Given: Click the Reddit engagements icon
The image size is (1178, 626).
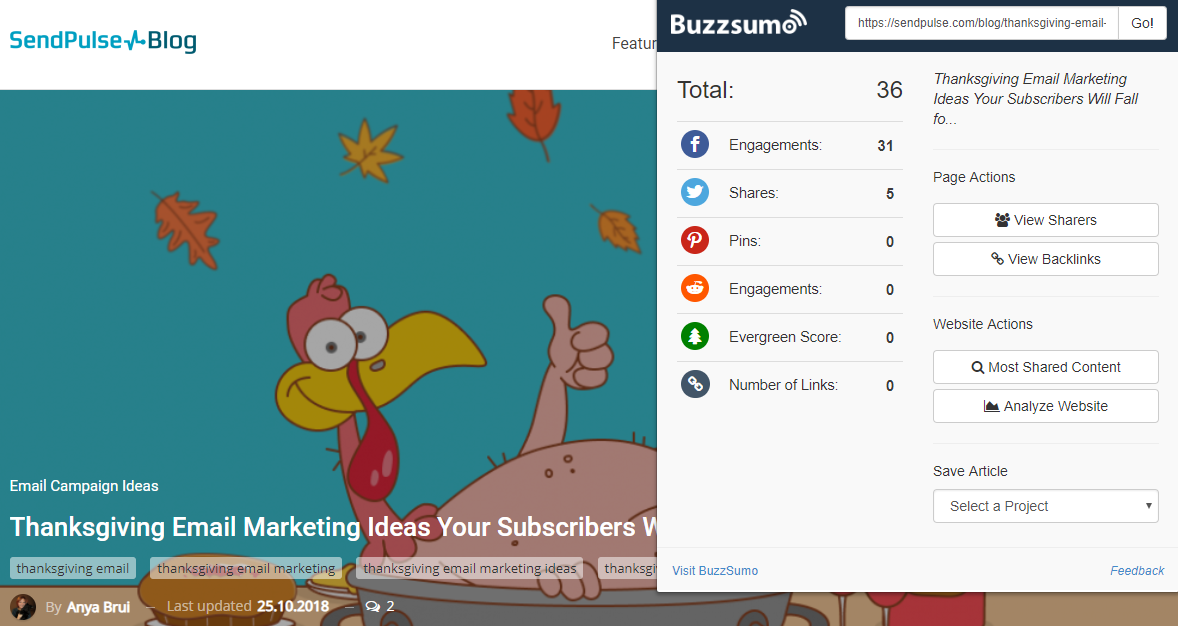Looking at the screenshot, I should [695, 289].
